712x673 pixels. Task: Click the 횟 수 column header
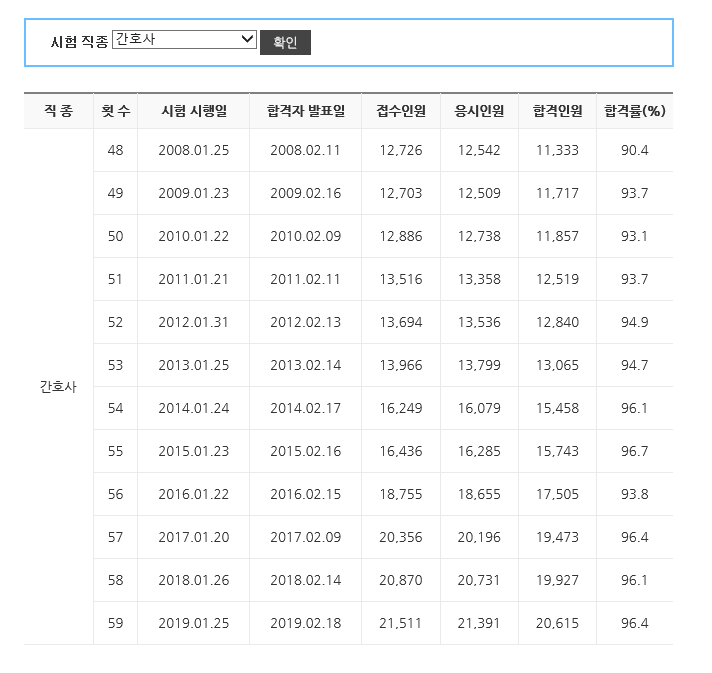tap(115, 111)
